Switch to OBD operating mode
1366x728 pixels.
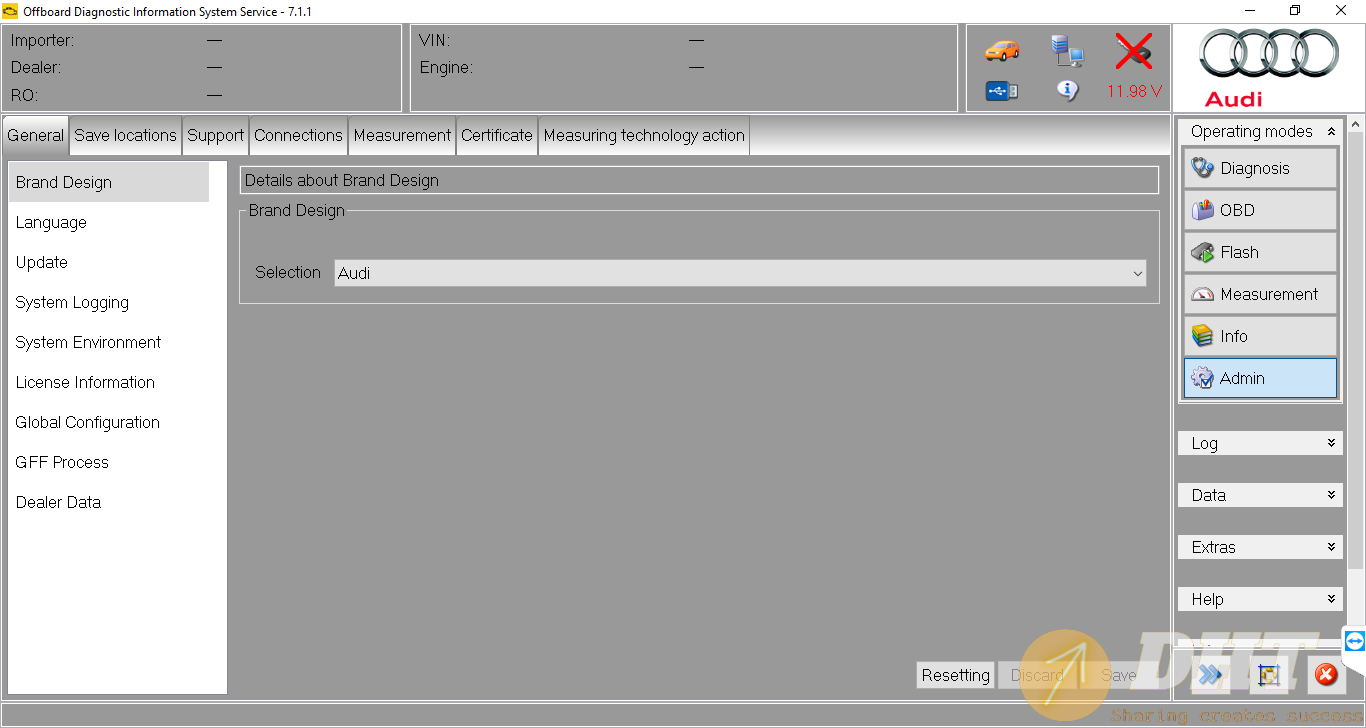tap(1260, 210)
